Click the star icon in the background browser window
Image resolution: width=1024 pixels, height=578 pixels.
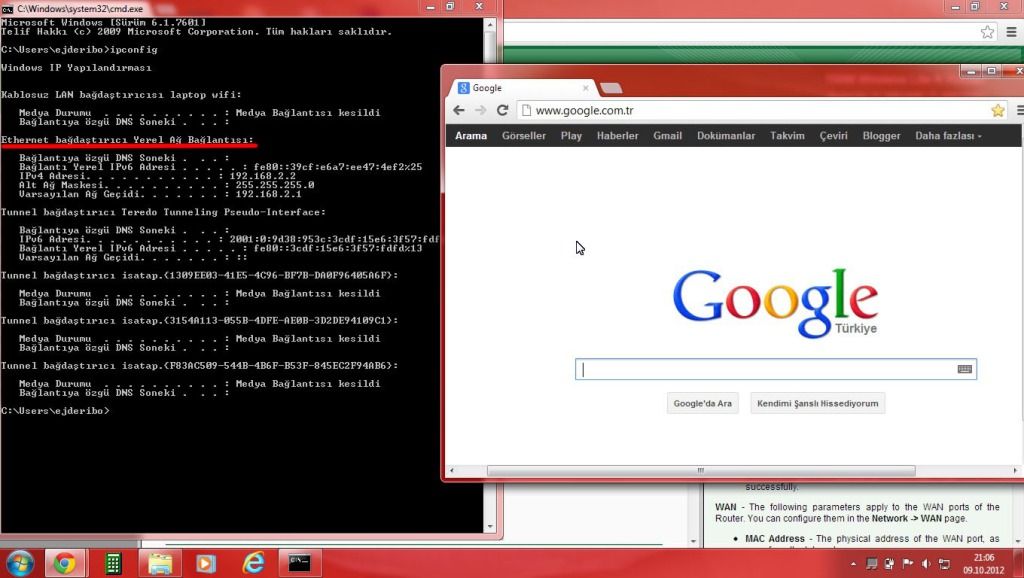(987, 32)
